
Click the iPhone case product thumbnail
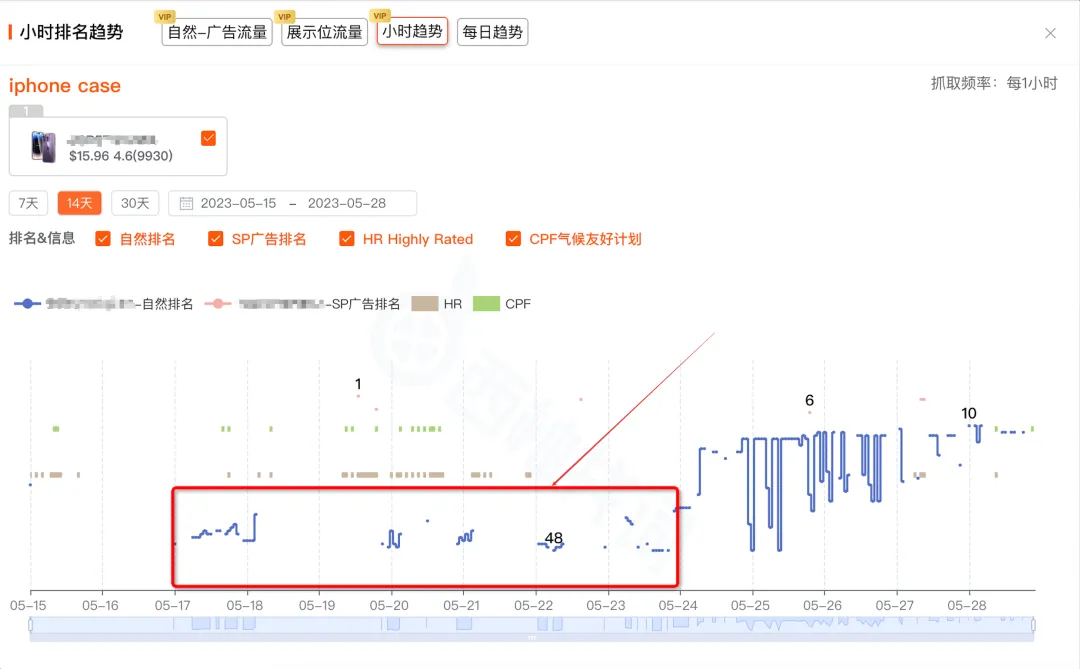(x=43, y=147)
